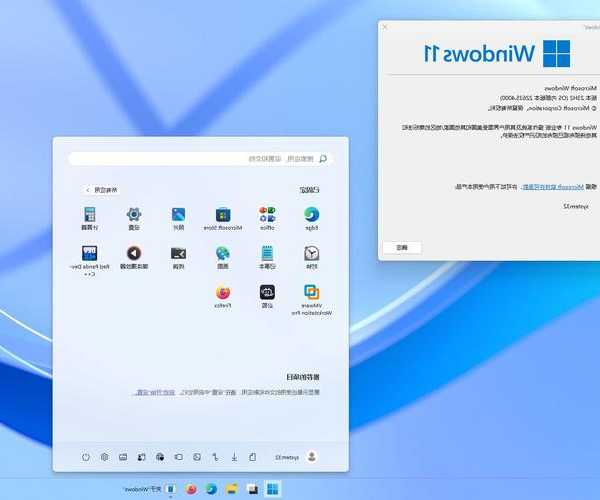Open the Microsoft 软件许可条款 link
600x500 pixels.
pyautogui.click(x=553, y=187)
